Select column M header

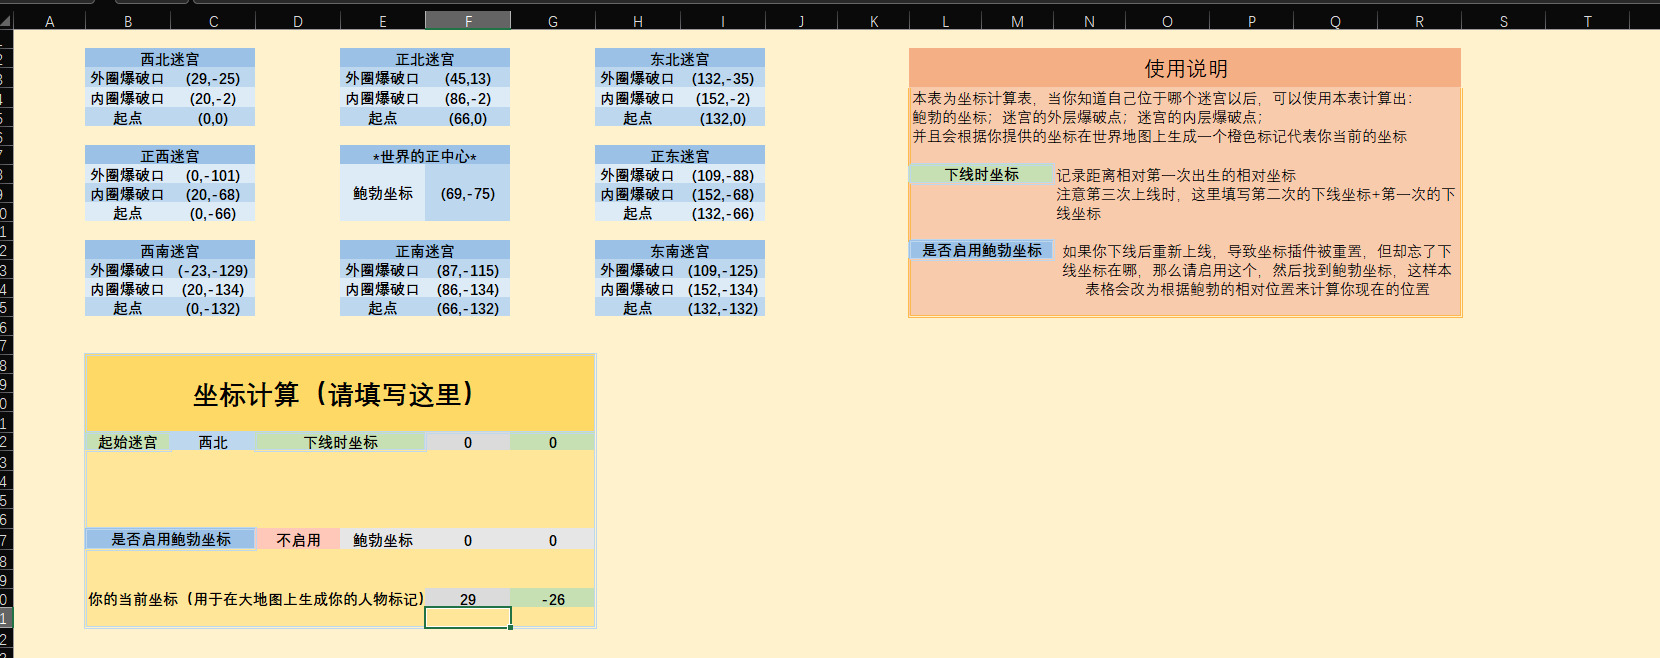point(1017,21)
